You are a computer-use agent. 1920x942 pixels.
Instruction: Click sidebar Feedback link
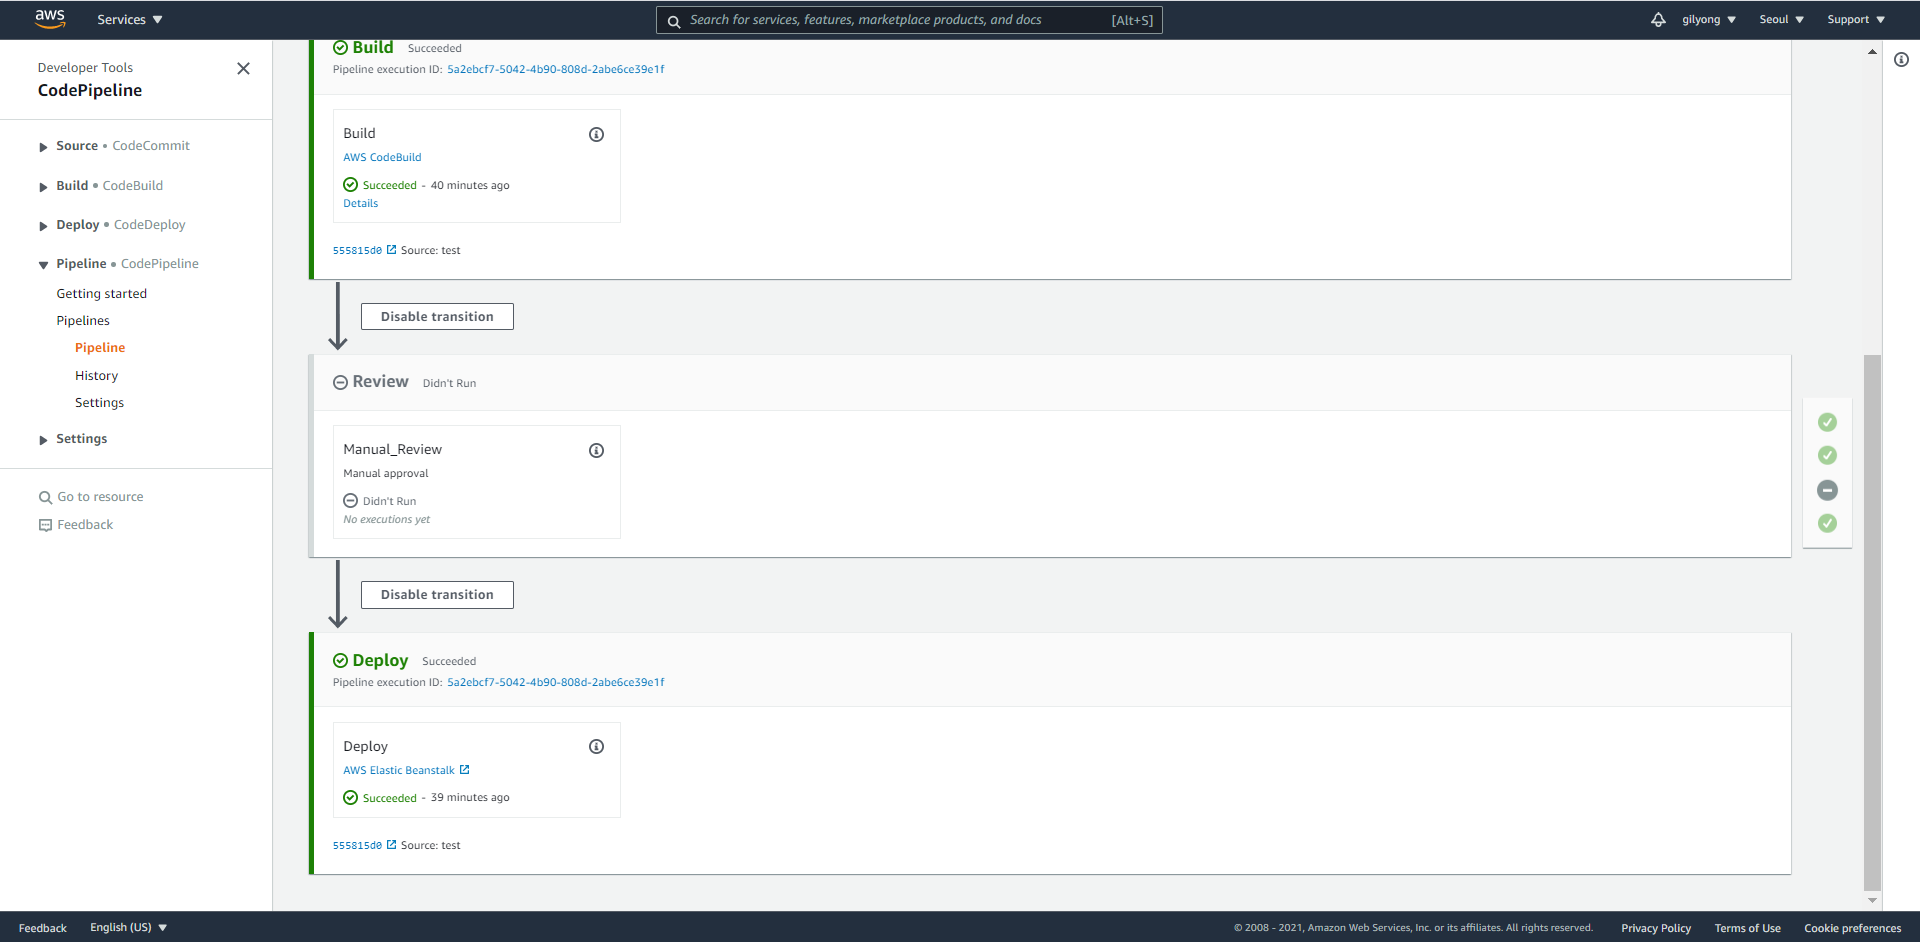(85, 525)
